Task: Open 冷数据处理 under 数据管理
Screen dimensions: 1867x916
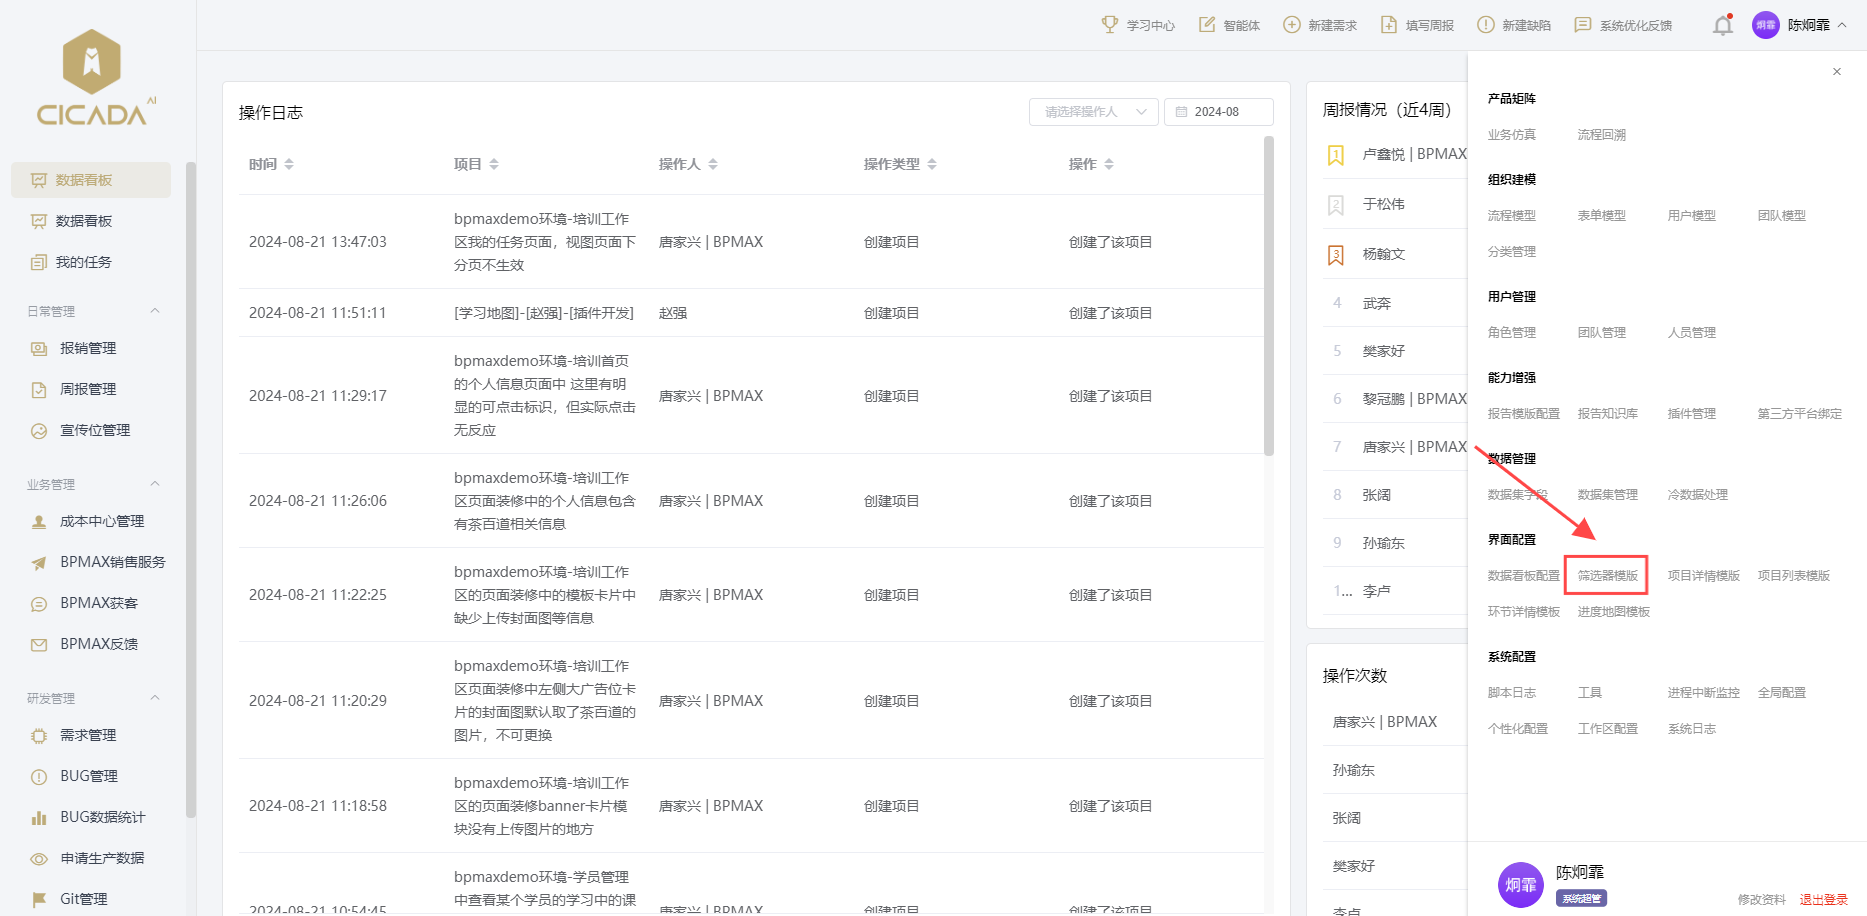Action: tap(1697, 495)
